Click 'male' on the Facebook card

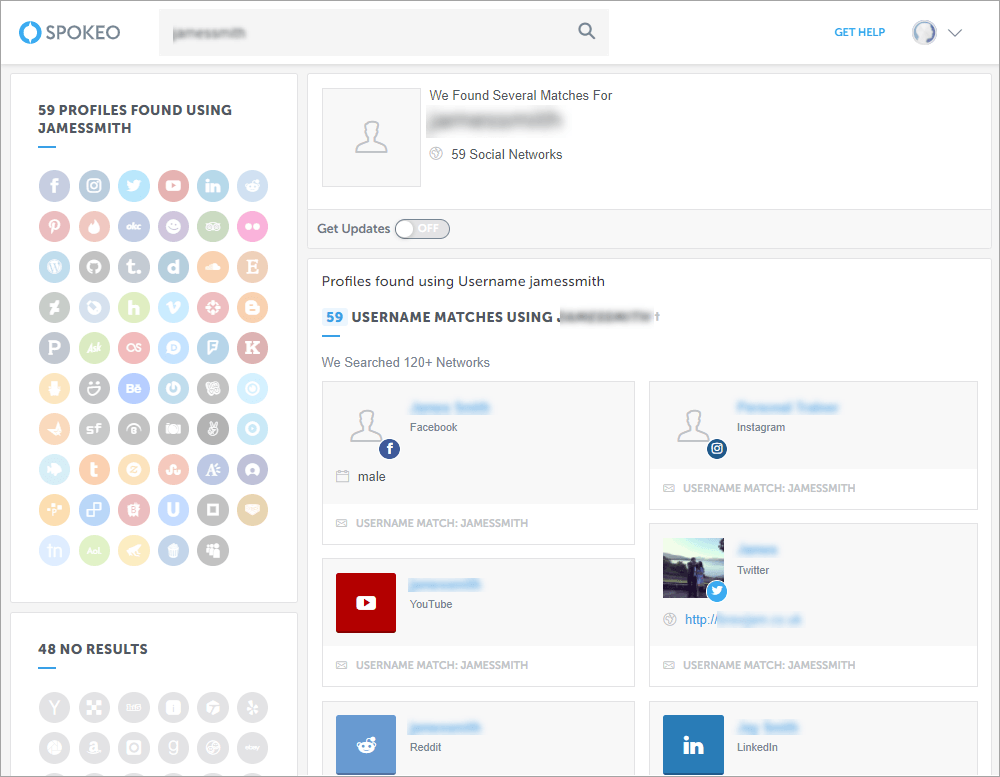click(x=371, y=477)
